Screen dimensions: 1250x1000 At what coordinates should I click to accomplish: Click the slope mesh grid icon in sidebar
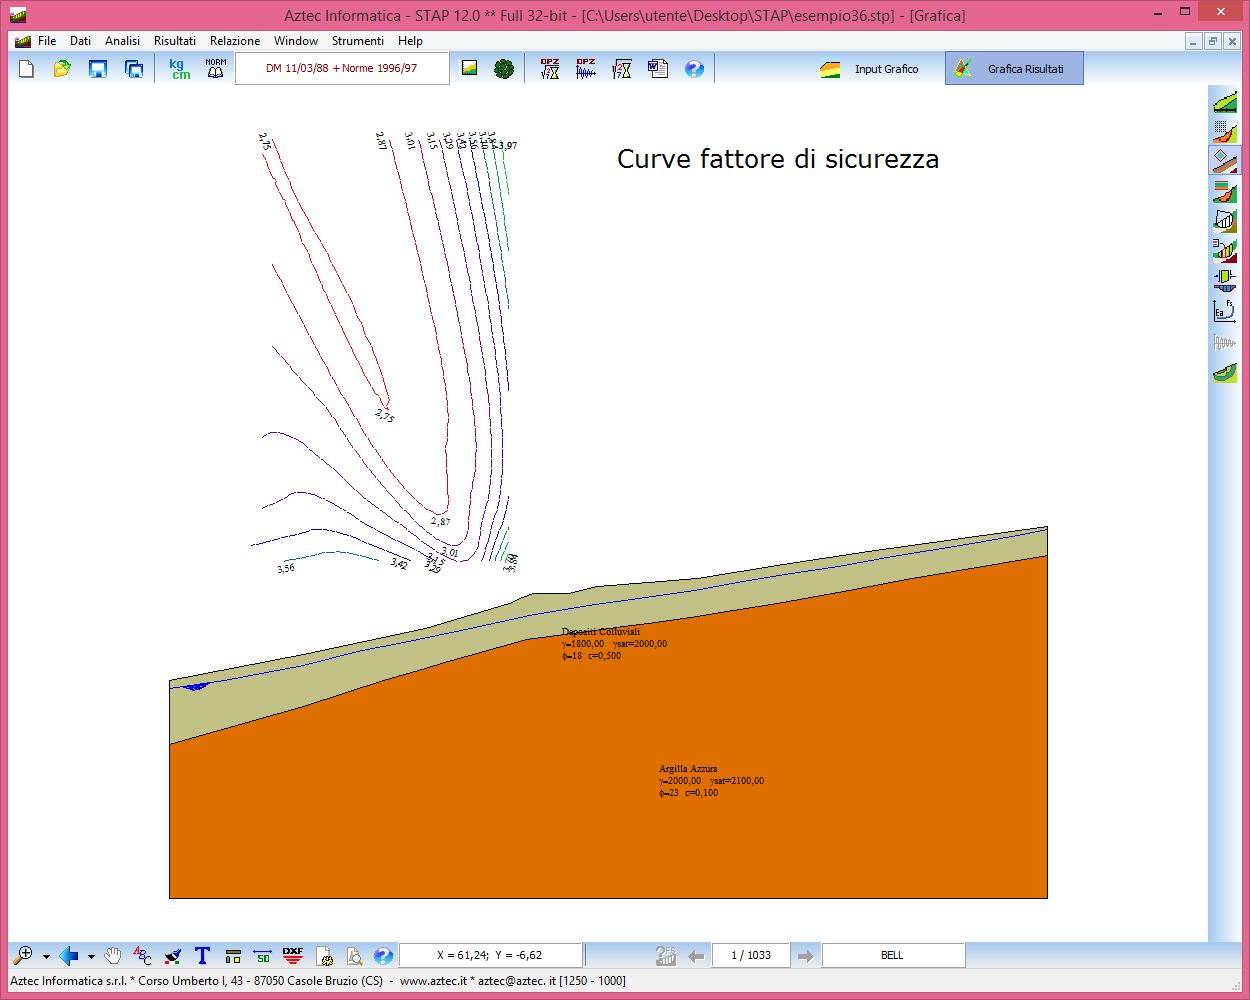(1224, 130)
